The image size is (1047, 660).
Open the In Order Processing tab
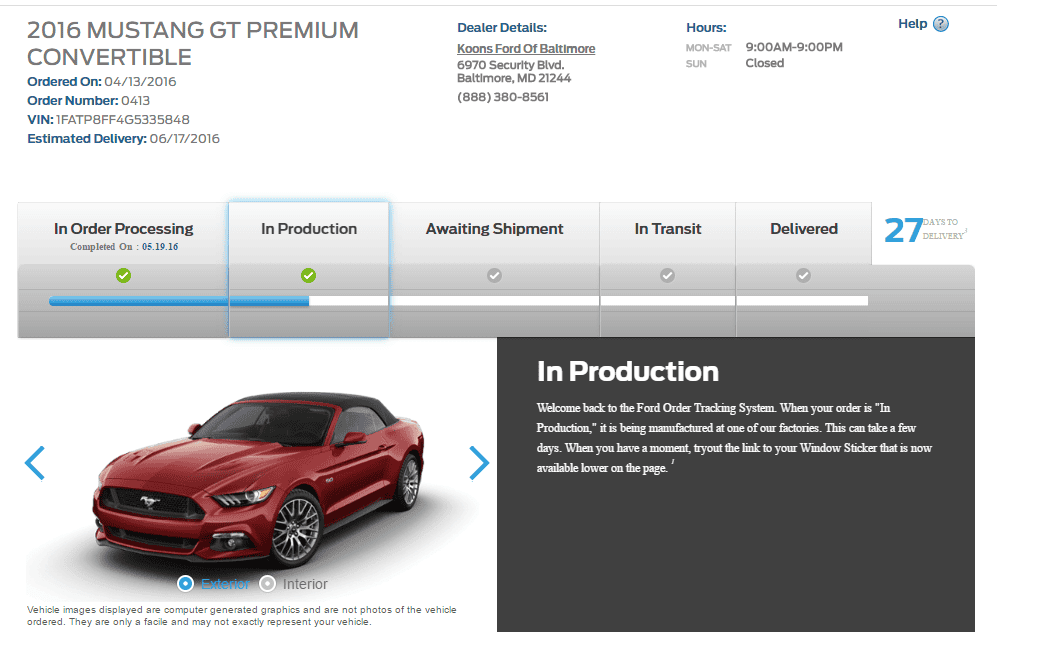click(123, 234)
